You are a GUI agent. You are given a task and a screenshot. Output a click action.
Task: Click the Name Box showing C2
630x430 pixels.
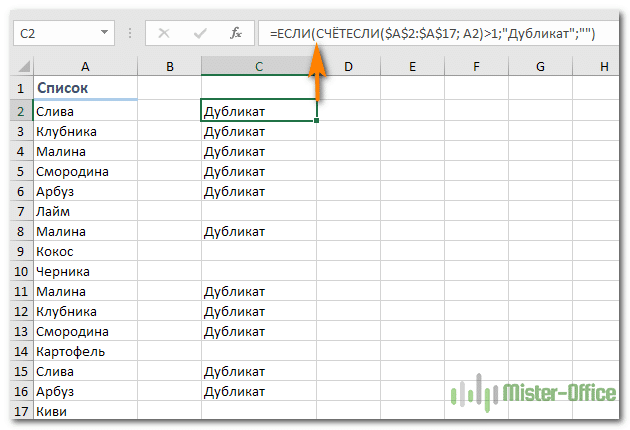(x=60, y=33)
